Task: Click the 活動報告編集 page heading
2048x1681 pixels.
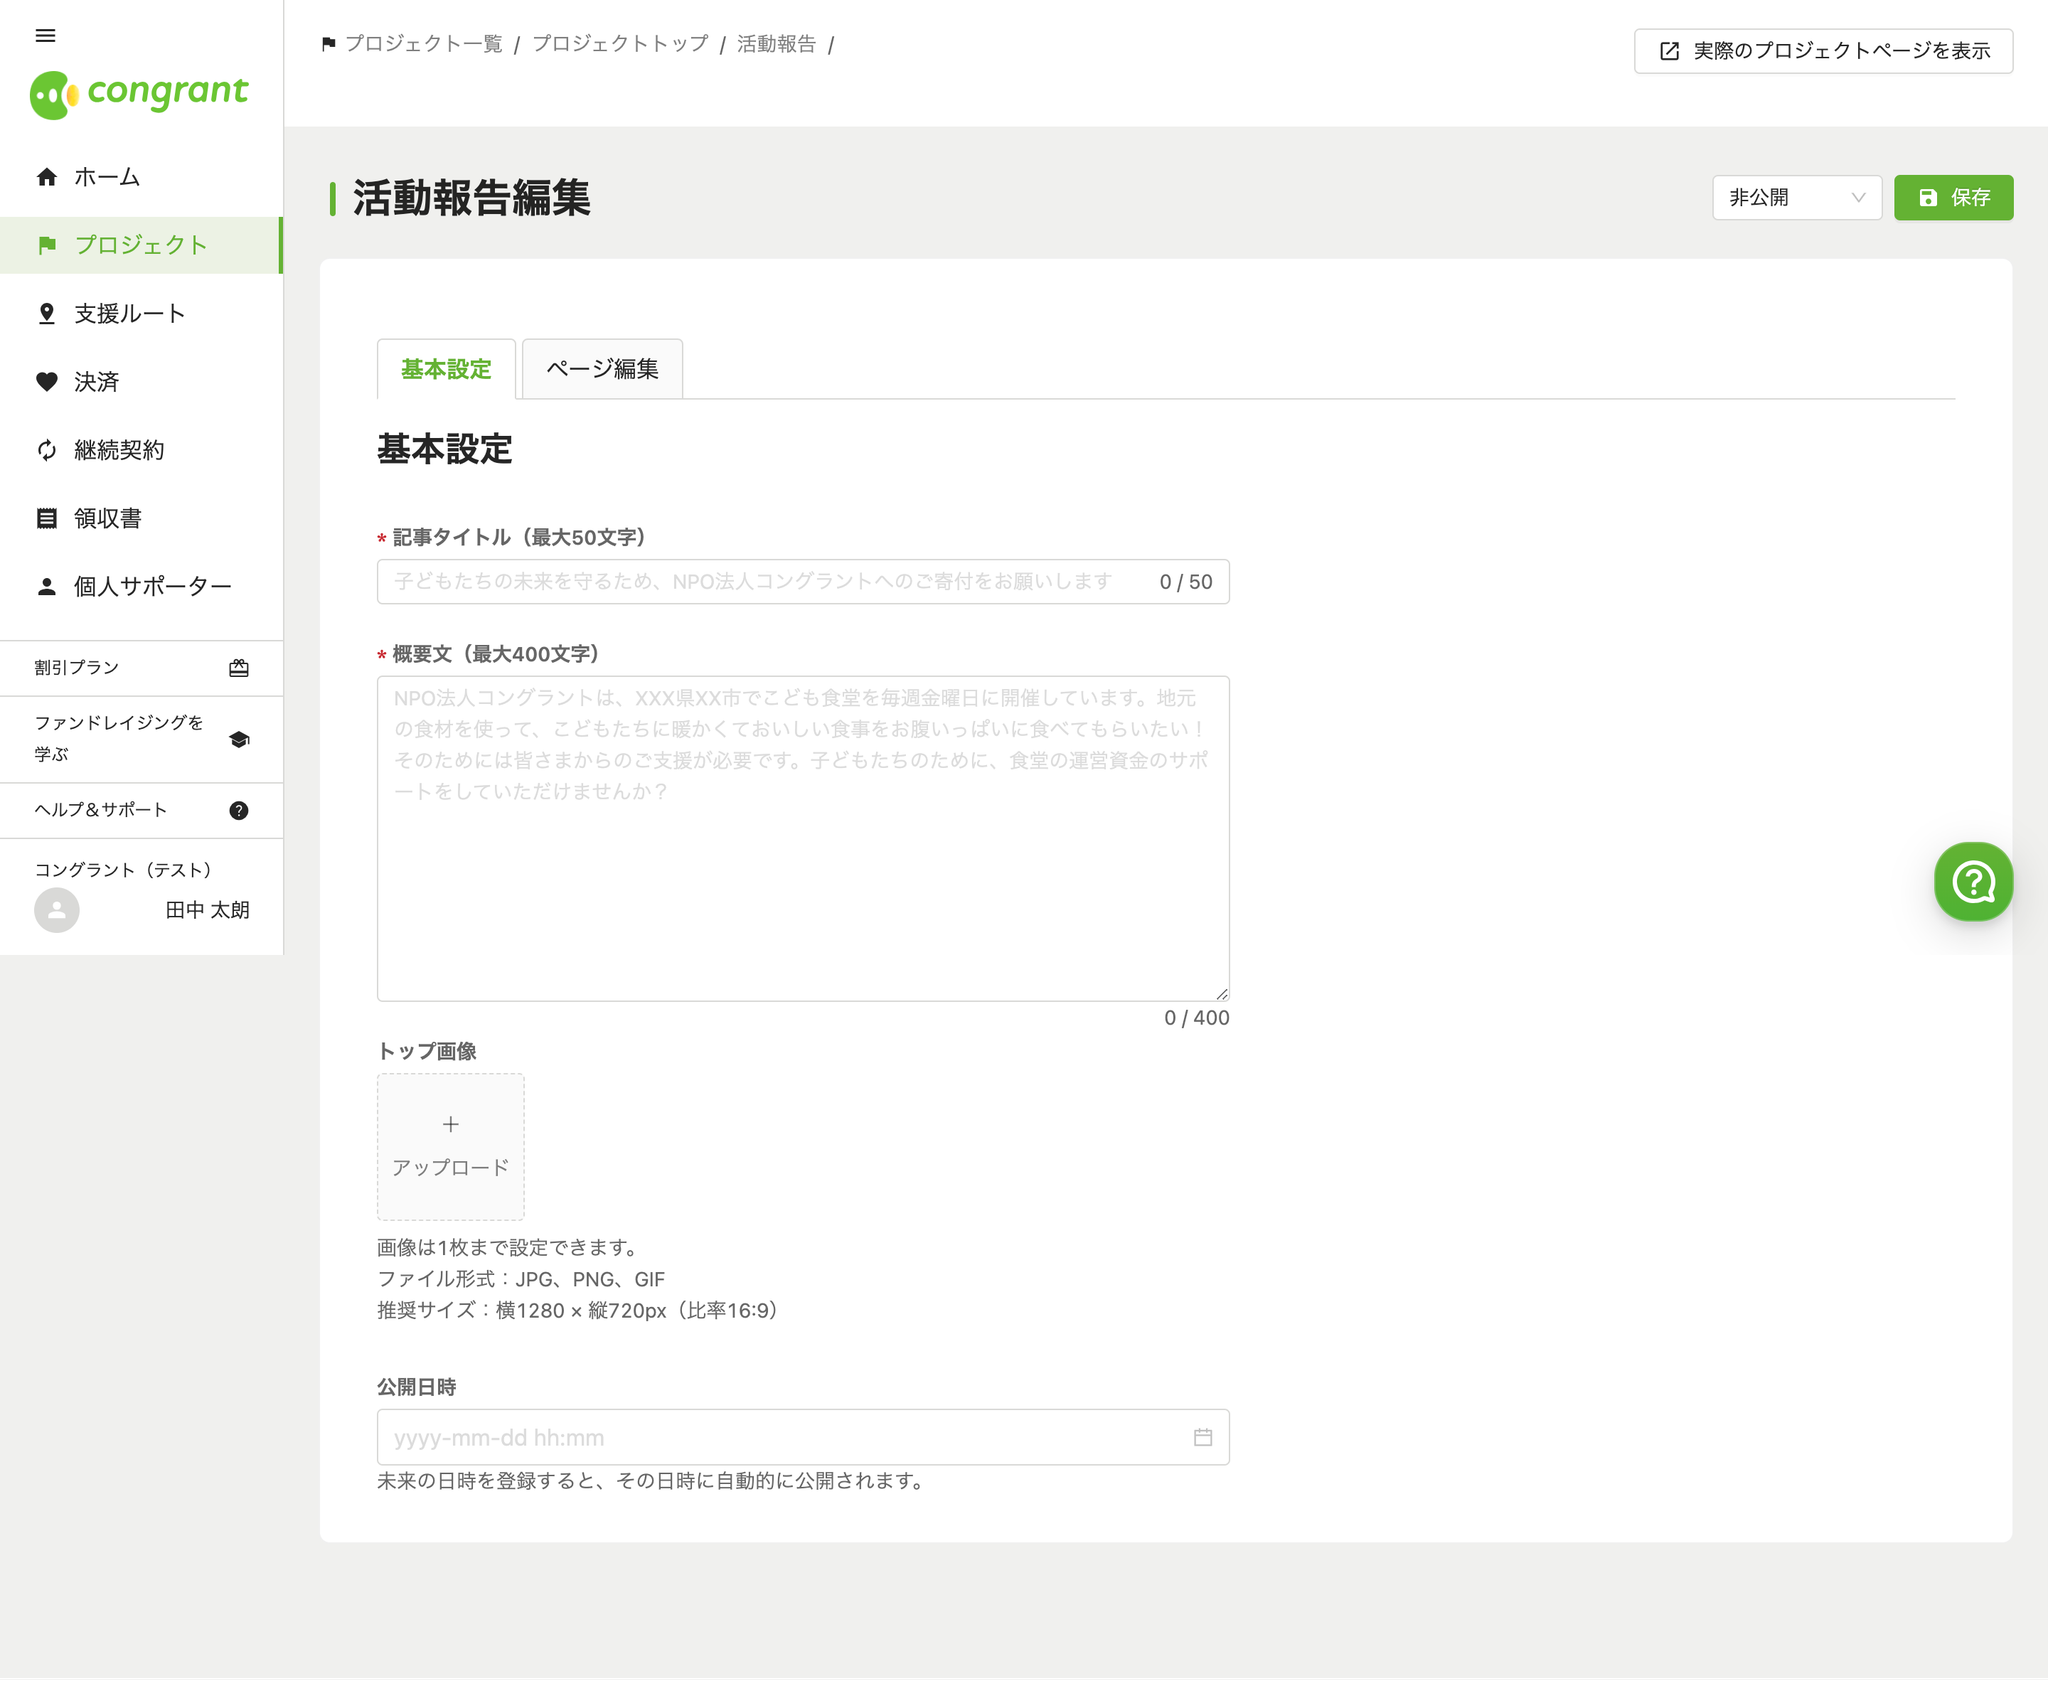Action: tap(471, 198)
